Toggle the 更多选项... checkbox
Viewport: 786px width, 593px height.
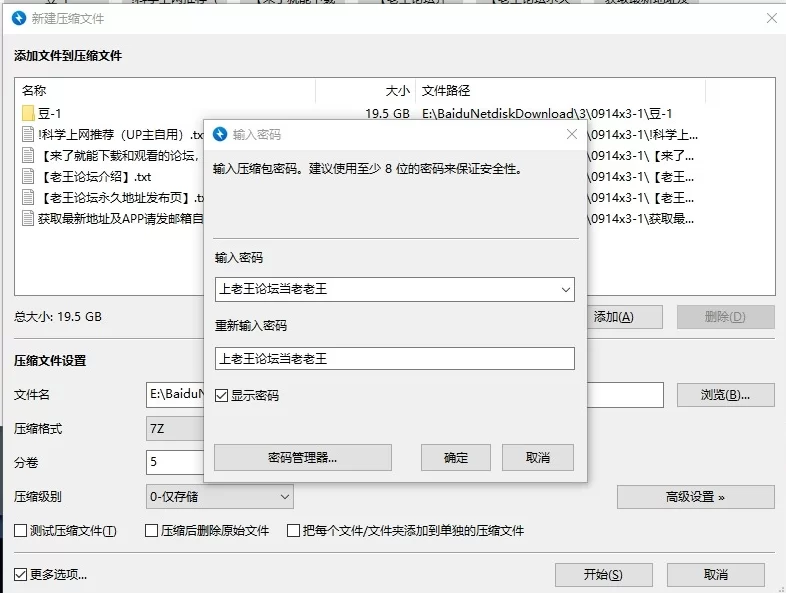21,574
